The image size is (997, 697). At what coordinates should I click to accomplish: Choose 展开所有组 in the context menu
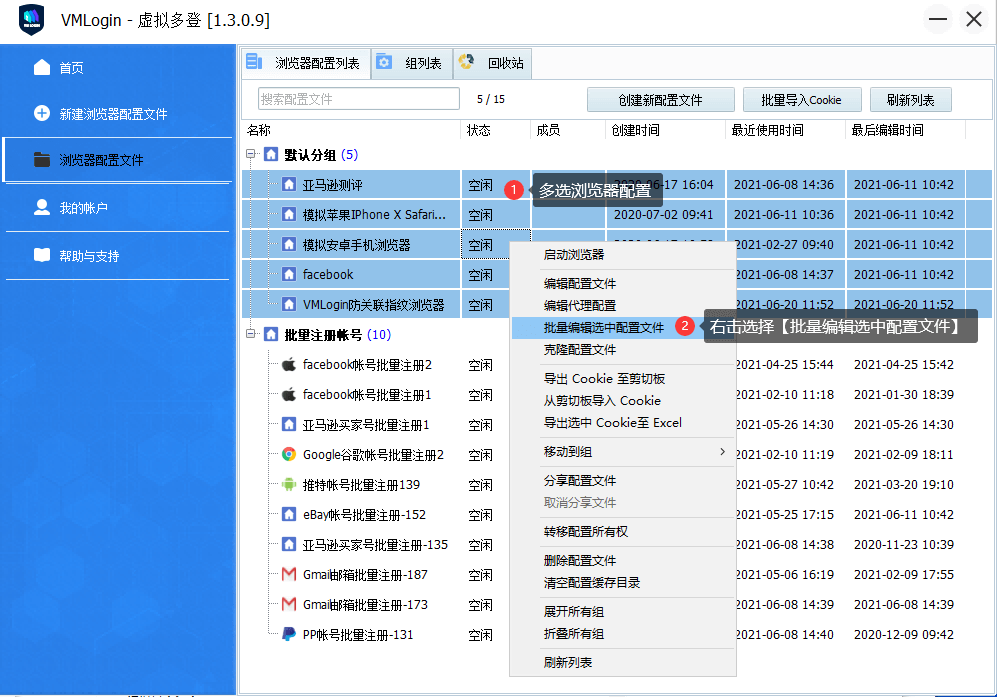622,612
